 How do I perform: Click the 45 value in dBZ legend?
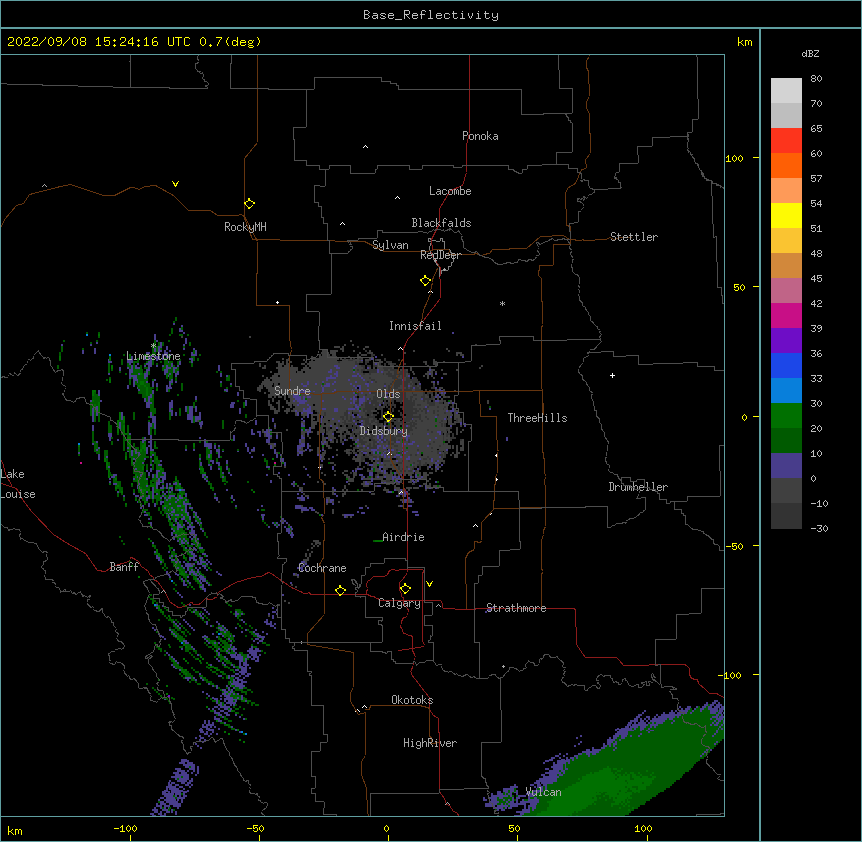pyautogui.click(x=816, y=279)
